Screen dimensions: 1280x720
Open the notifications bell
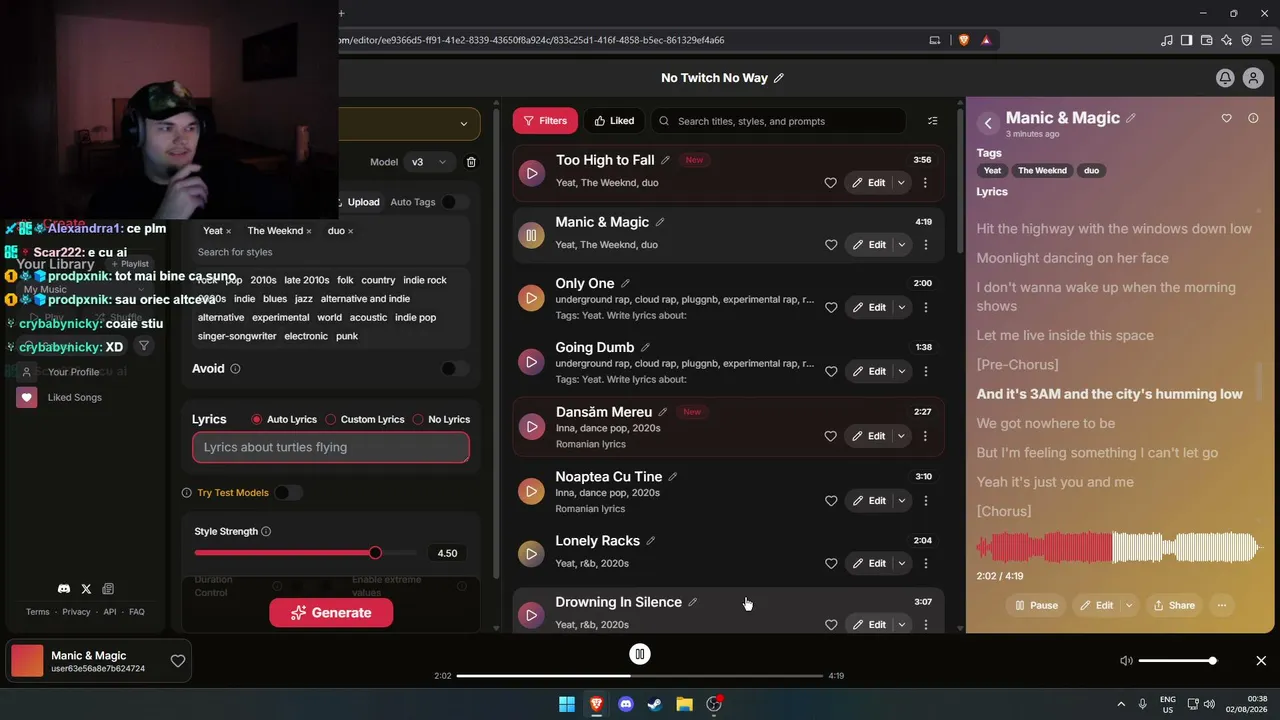point(1225,78)
